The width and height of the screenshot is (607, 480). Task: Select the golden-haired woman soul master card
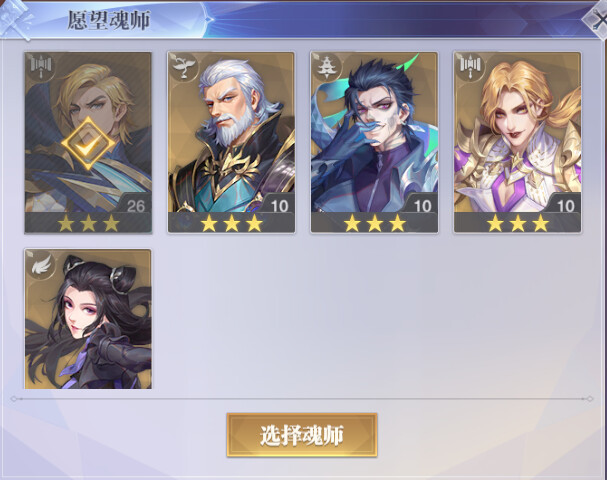click(x=517, y=142)
